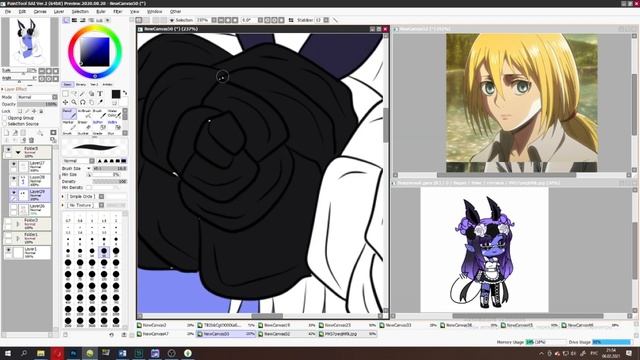
Task: Switch to the TB2bbCgt canvas tab
Action: pyautogui.click(x=226, y=325)
